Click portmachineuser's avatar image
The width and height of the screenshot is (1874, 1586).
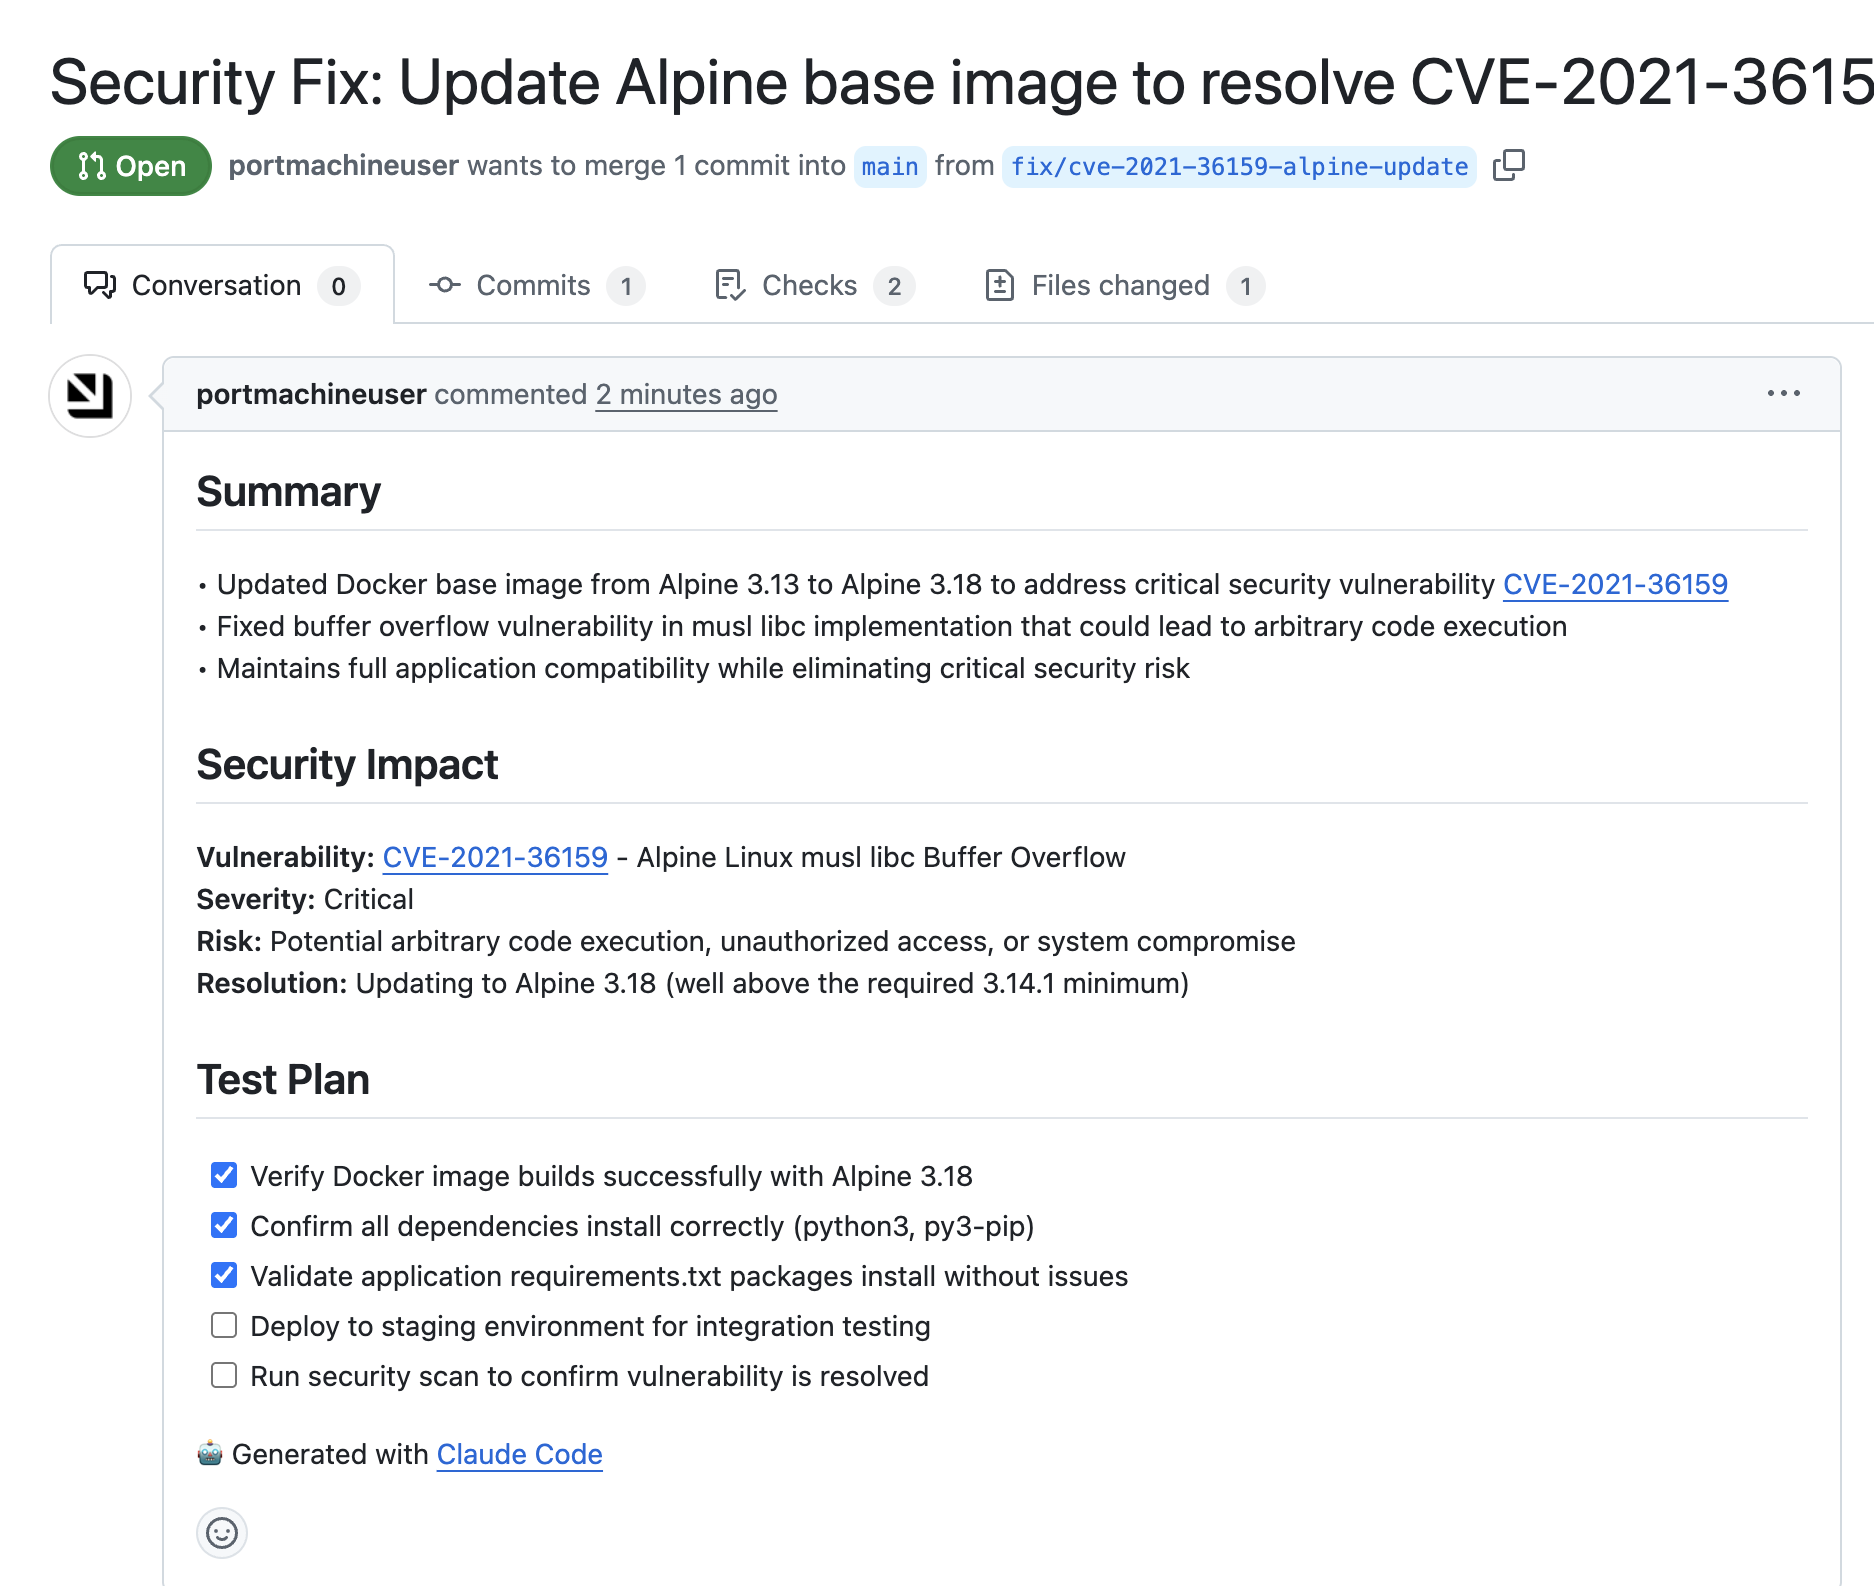coord(90,396)
